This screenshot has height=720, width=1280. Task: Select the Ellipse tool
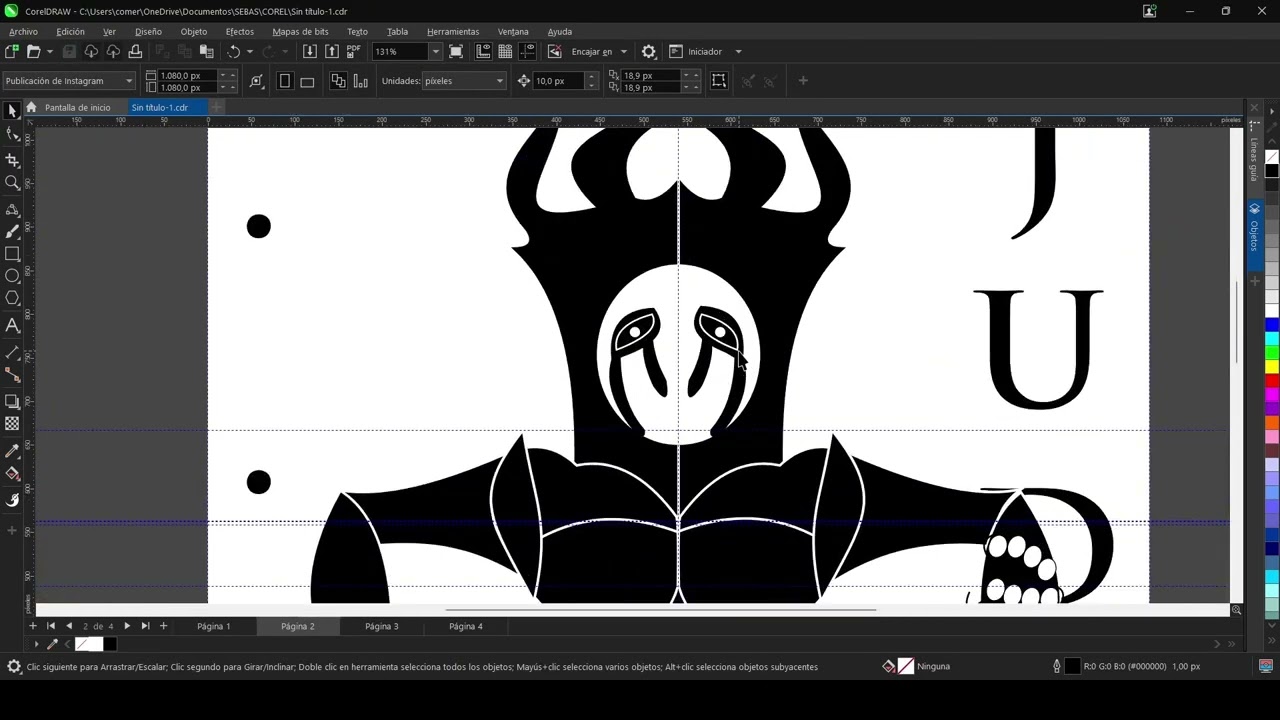click(x=12, y=276)
